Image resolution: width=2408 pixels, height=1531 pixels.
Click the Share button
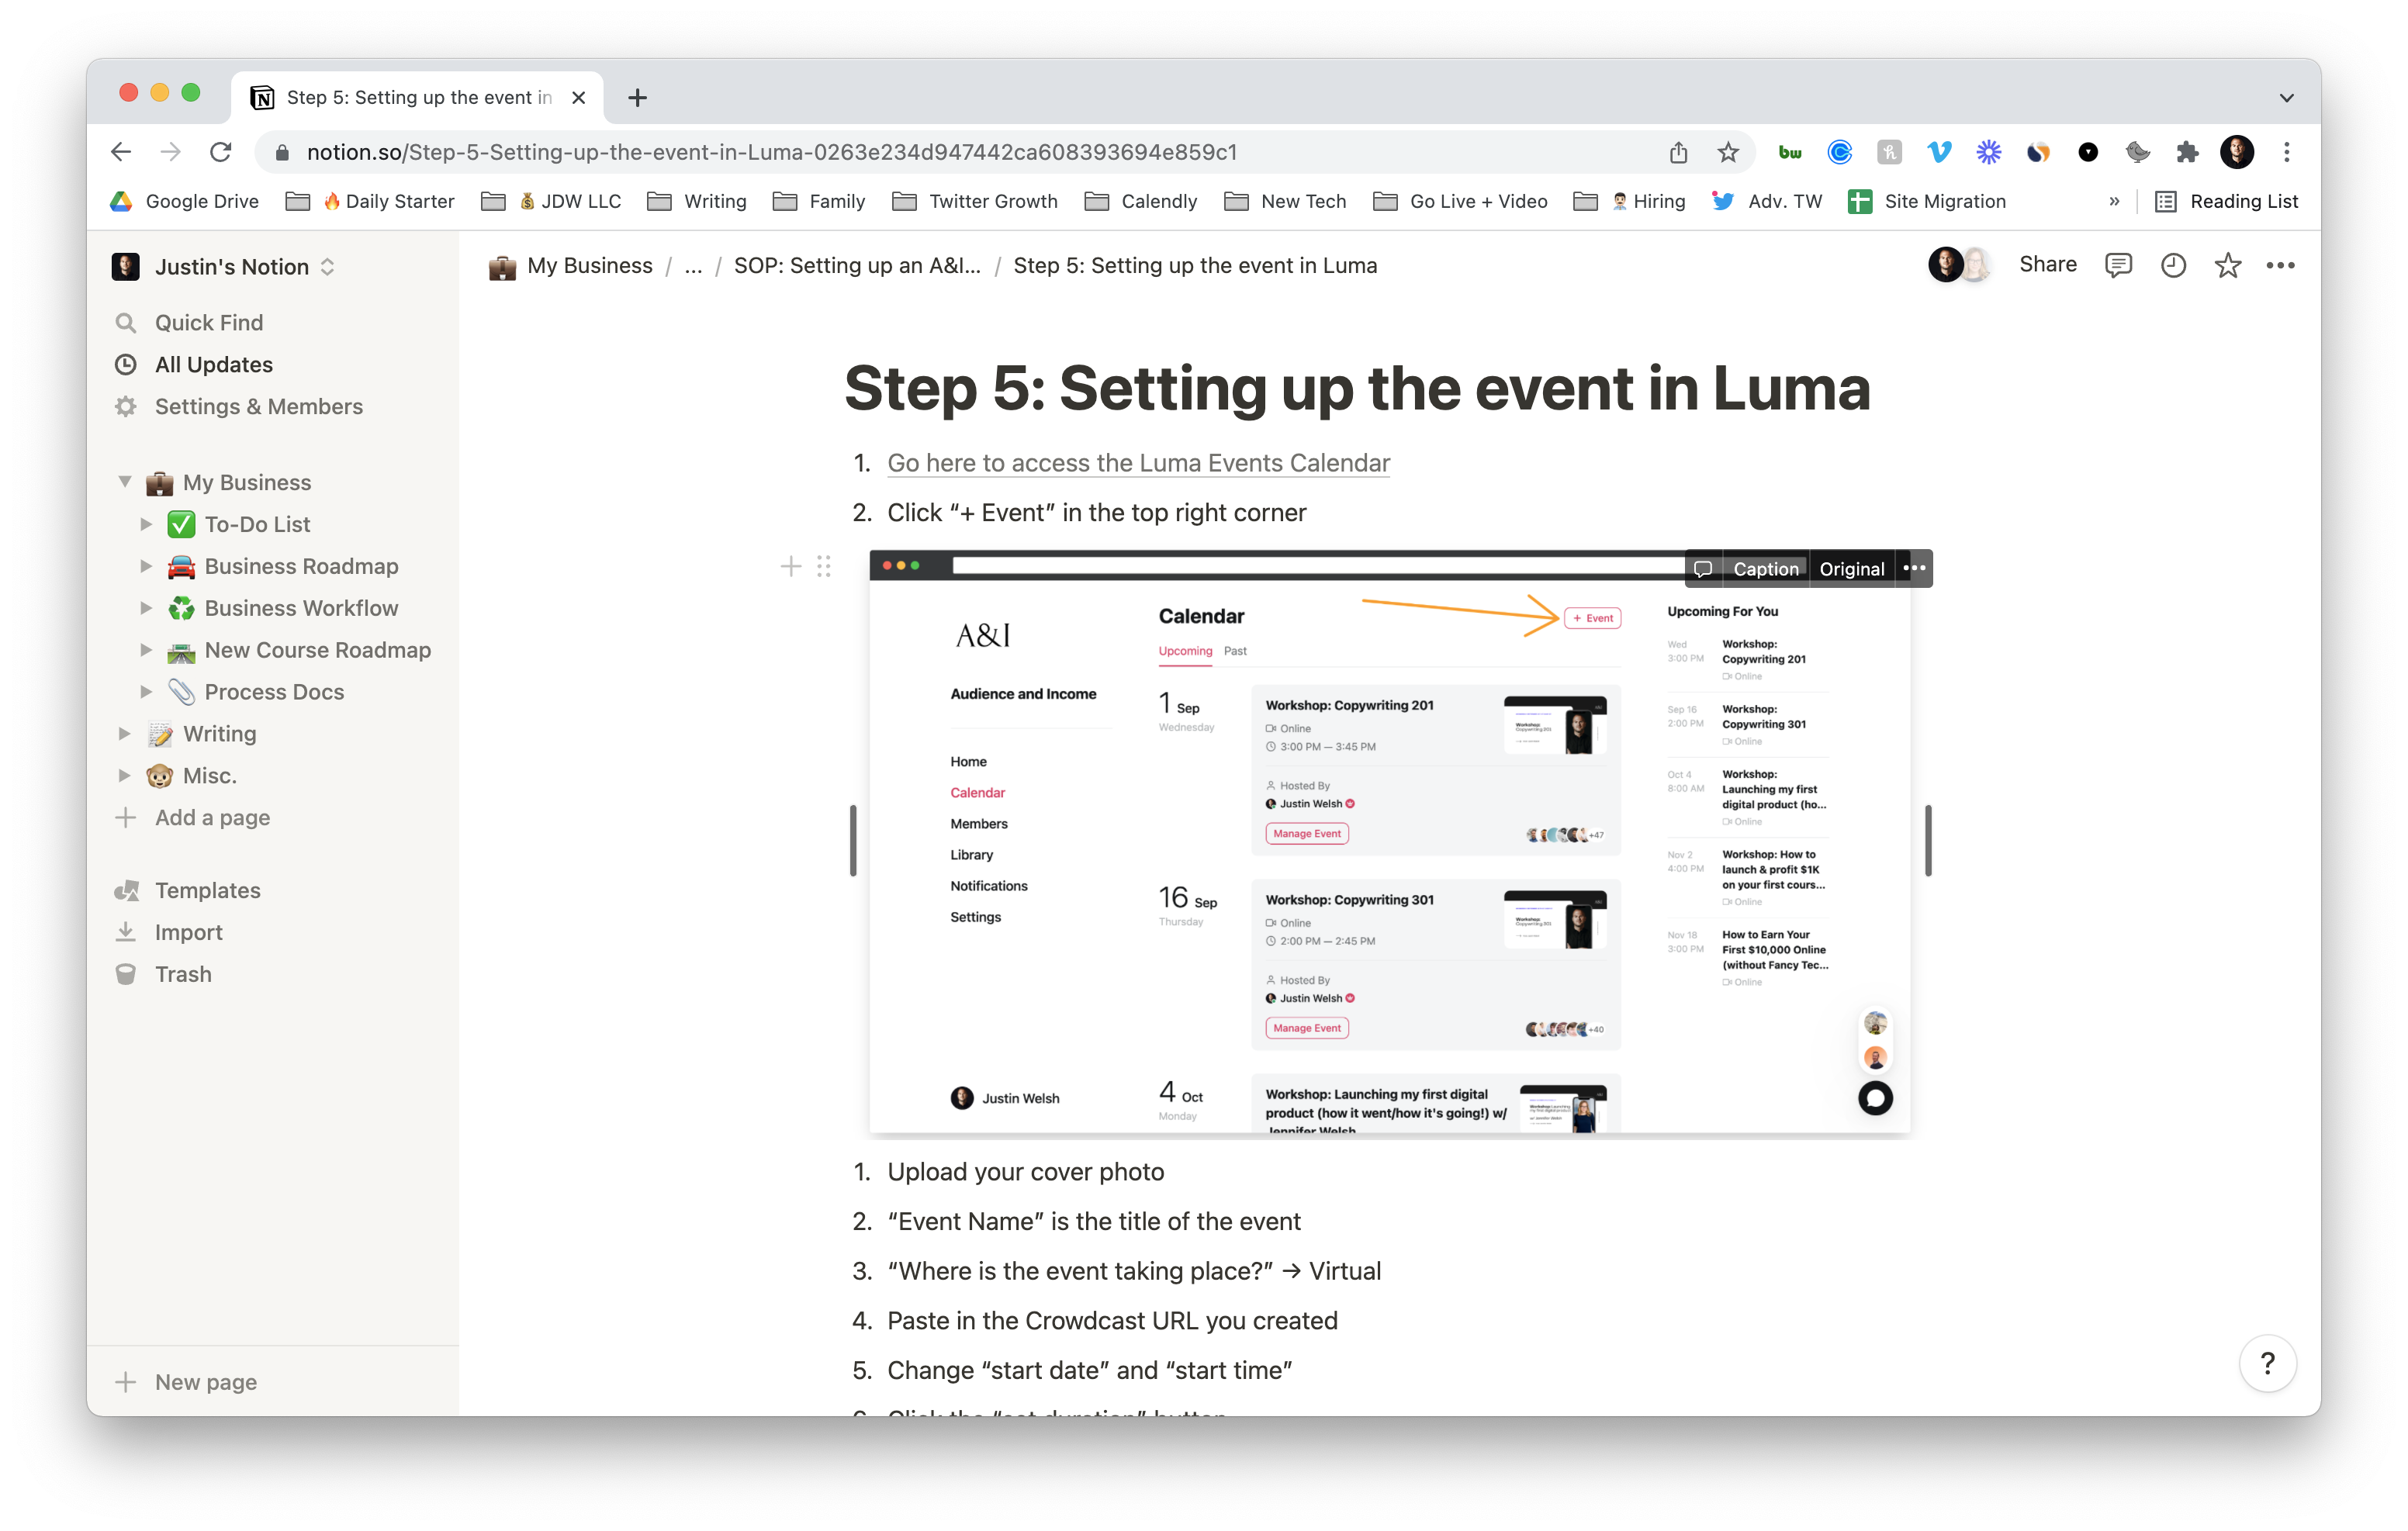pyautogui.click(x=2047, y=265)
